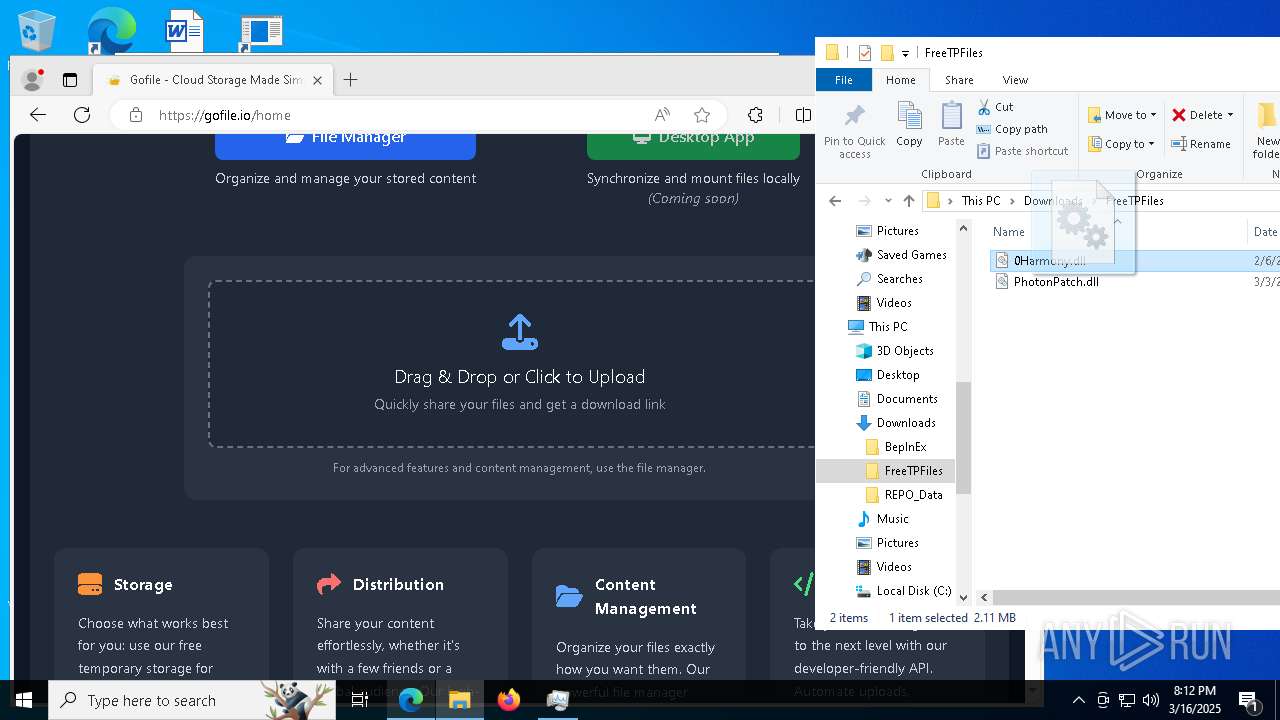Click Rename in Organize group

click(1201, 144)
